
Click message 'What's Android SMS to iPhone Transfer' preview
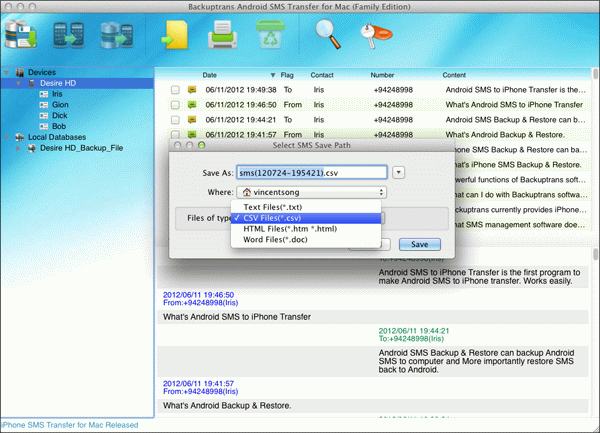tap(237, 317)
